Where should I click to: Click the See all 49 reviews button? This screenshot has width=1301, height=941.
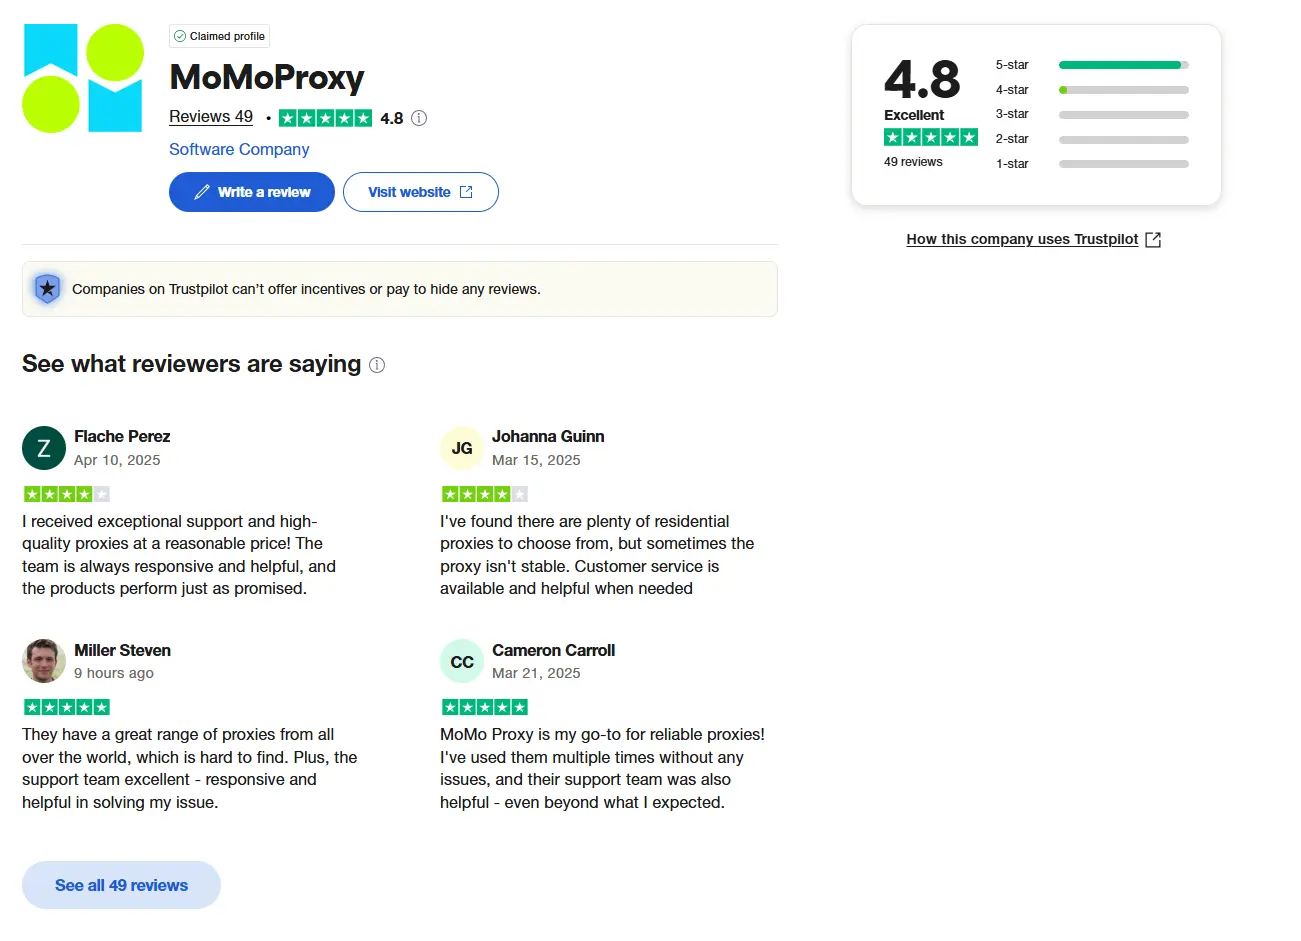(x=121, y=885)
